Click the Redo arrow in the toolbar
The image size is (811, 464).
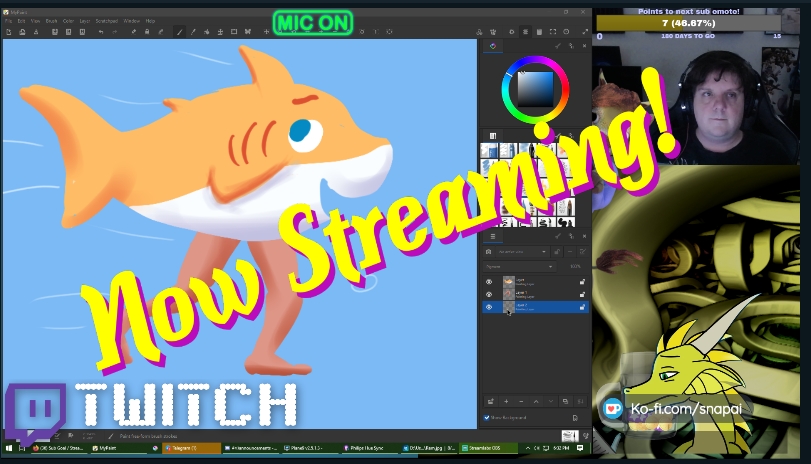coord(114,32)
